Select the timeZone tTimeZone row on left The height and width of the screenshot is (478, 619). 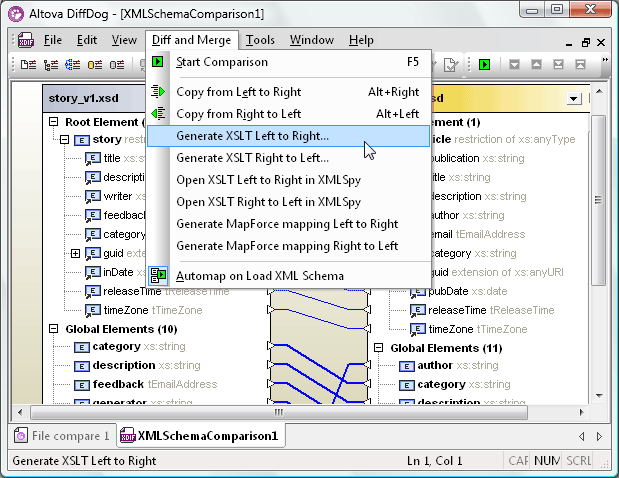coord(144,310)
